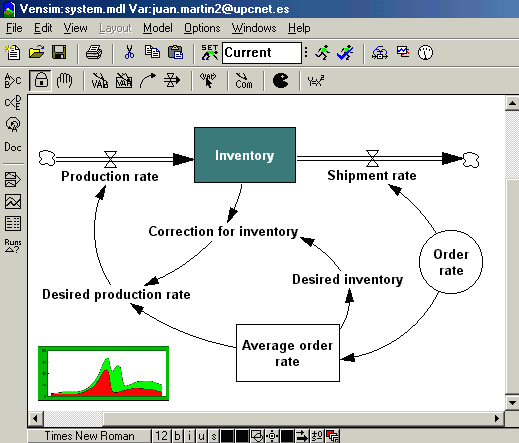Click the horizontal scrollbar right arrow
The width and height of the screenshot is (519, 443).
497,418
